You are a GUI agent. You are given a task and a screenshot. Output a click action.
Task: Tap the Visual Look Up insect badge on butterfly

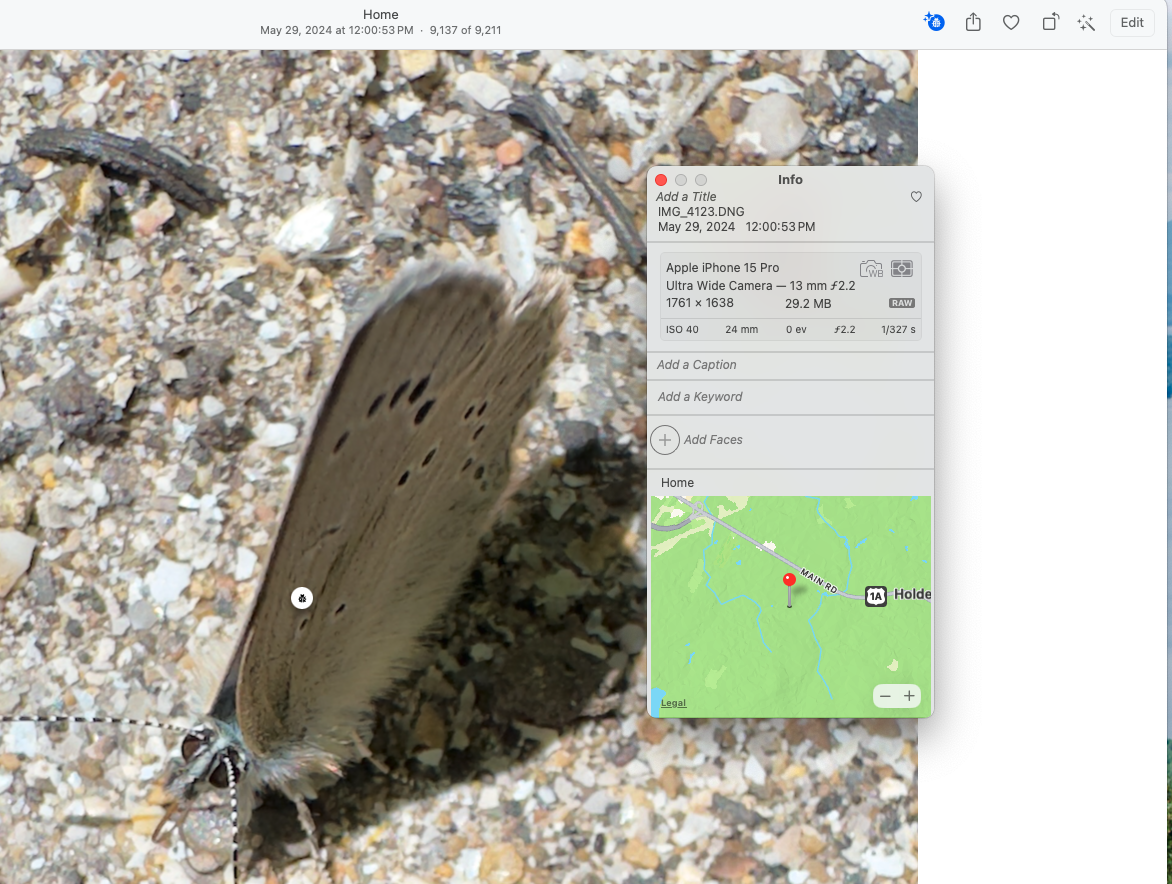pyautogui.click(x=302, y=598)
